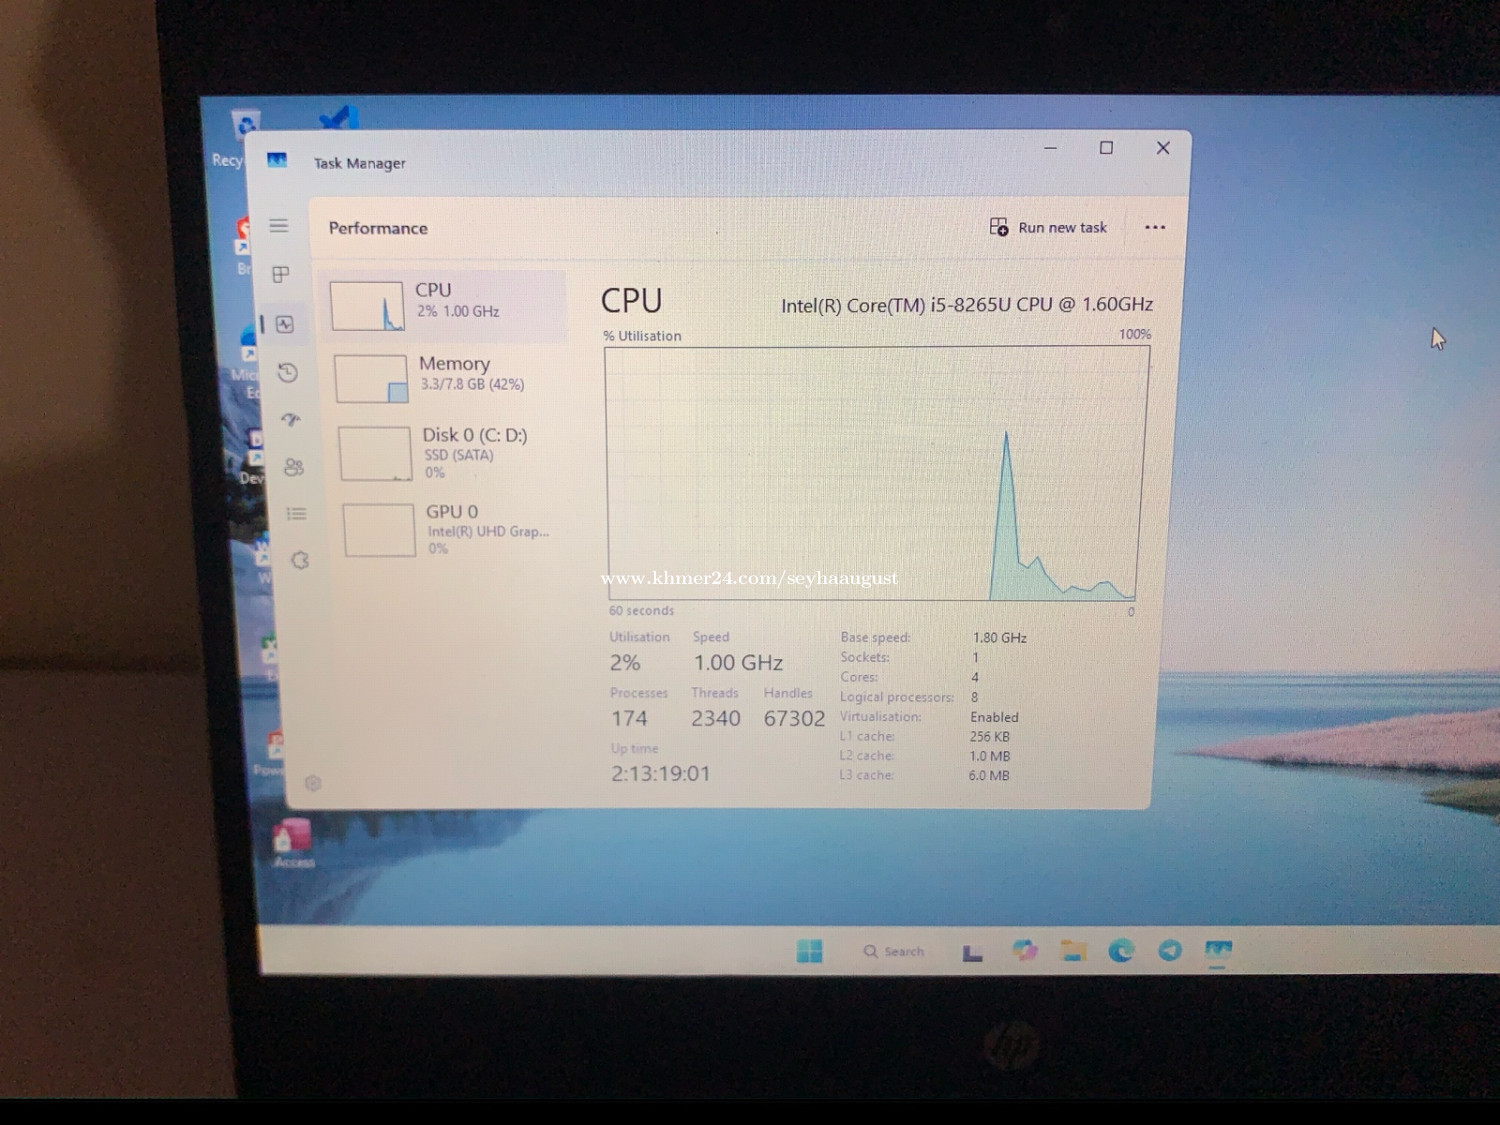
Task: Select the Performance page icon in sidebar
Action: tap(285, 324)
